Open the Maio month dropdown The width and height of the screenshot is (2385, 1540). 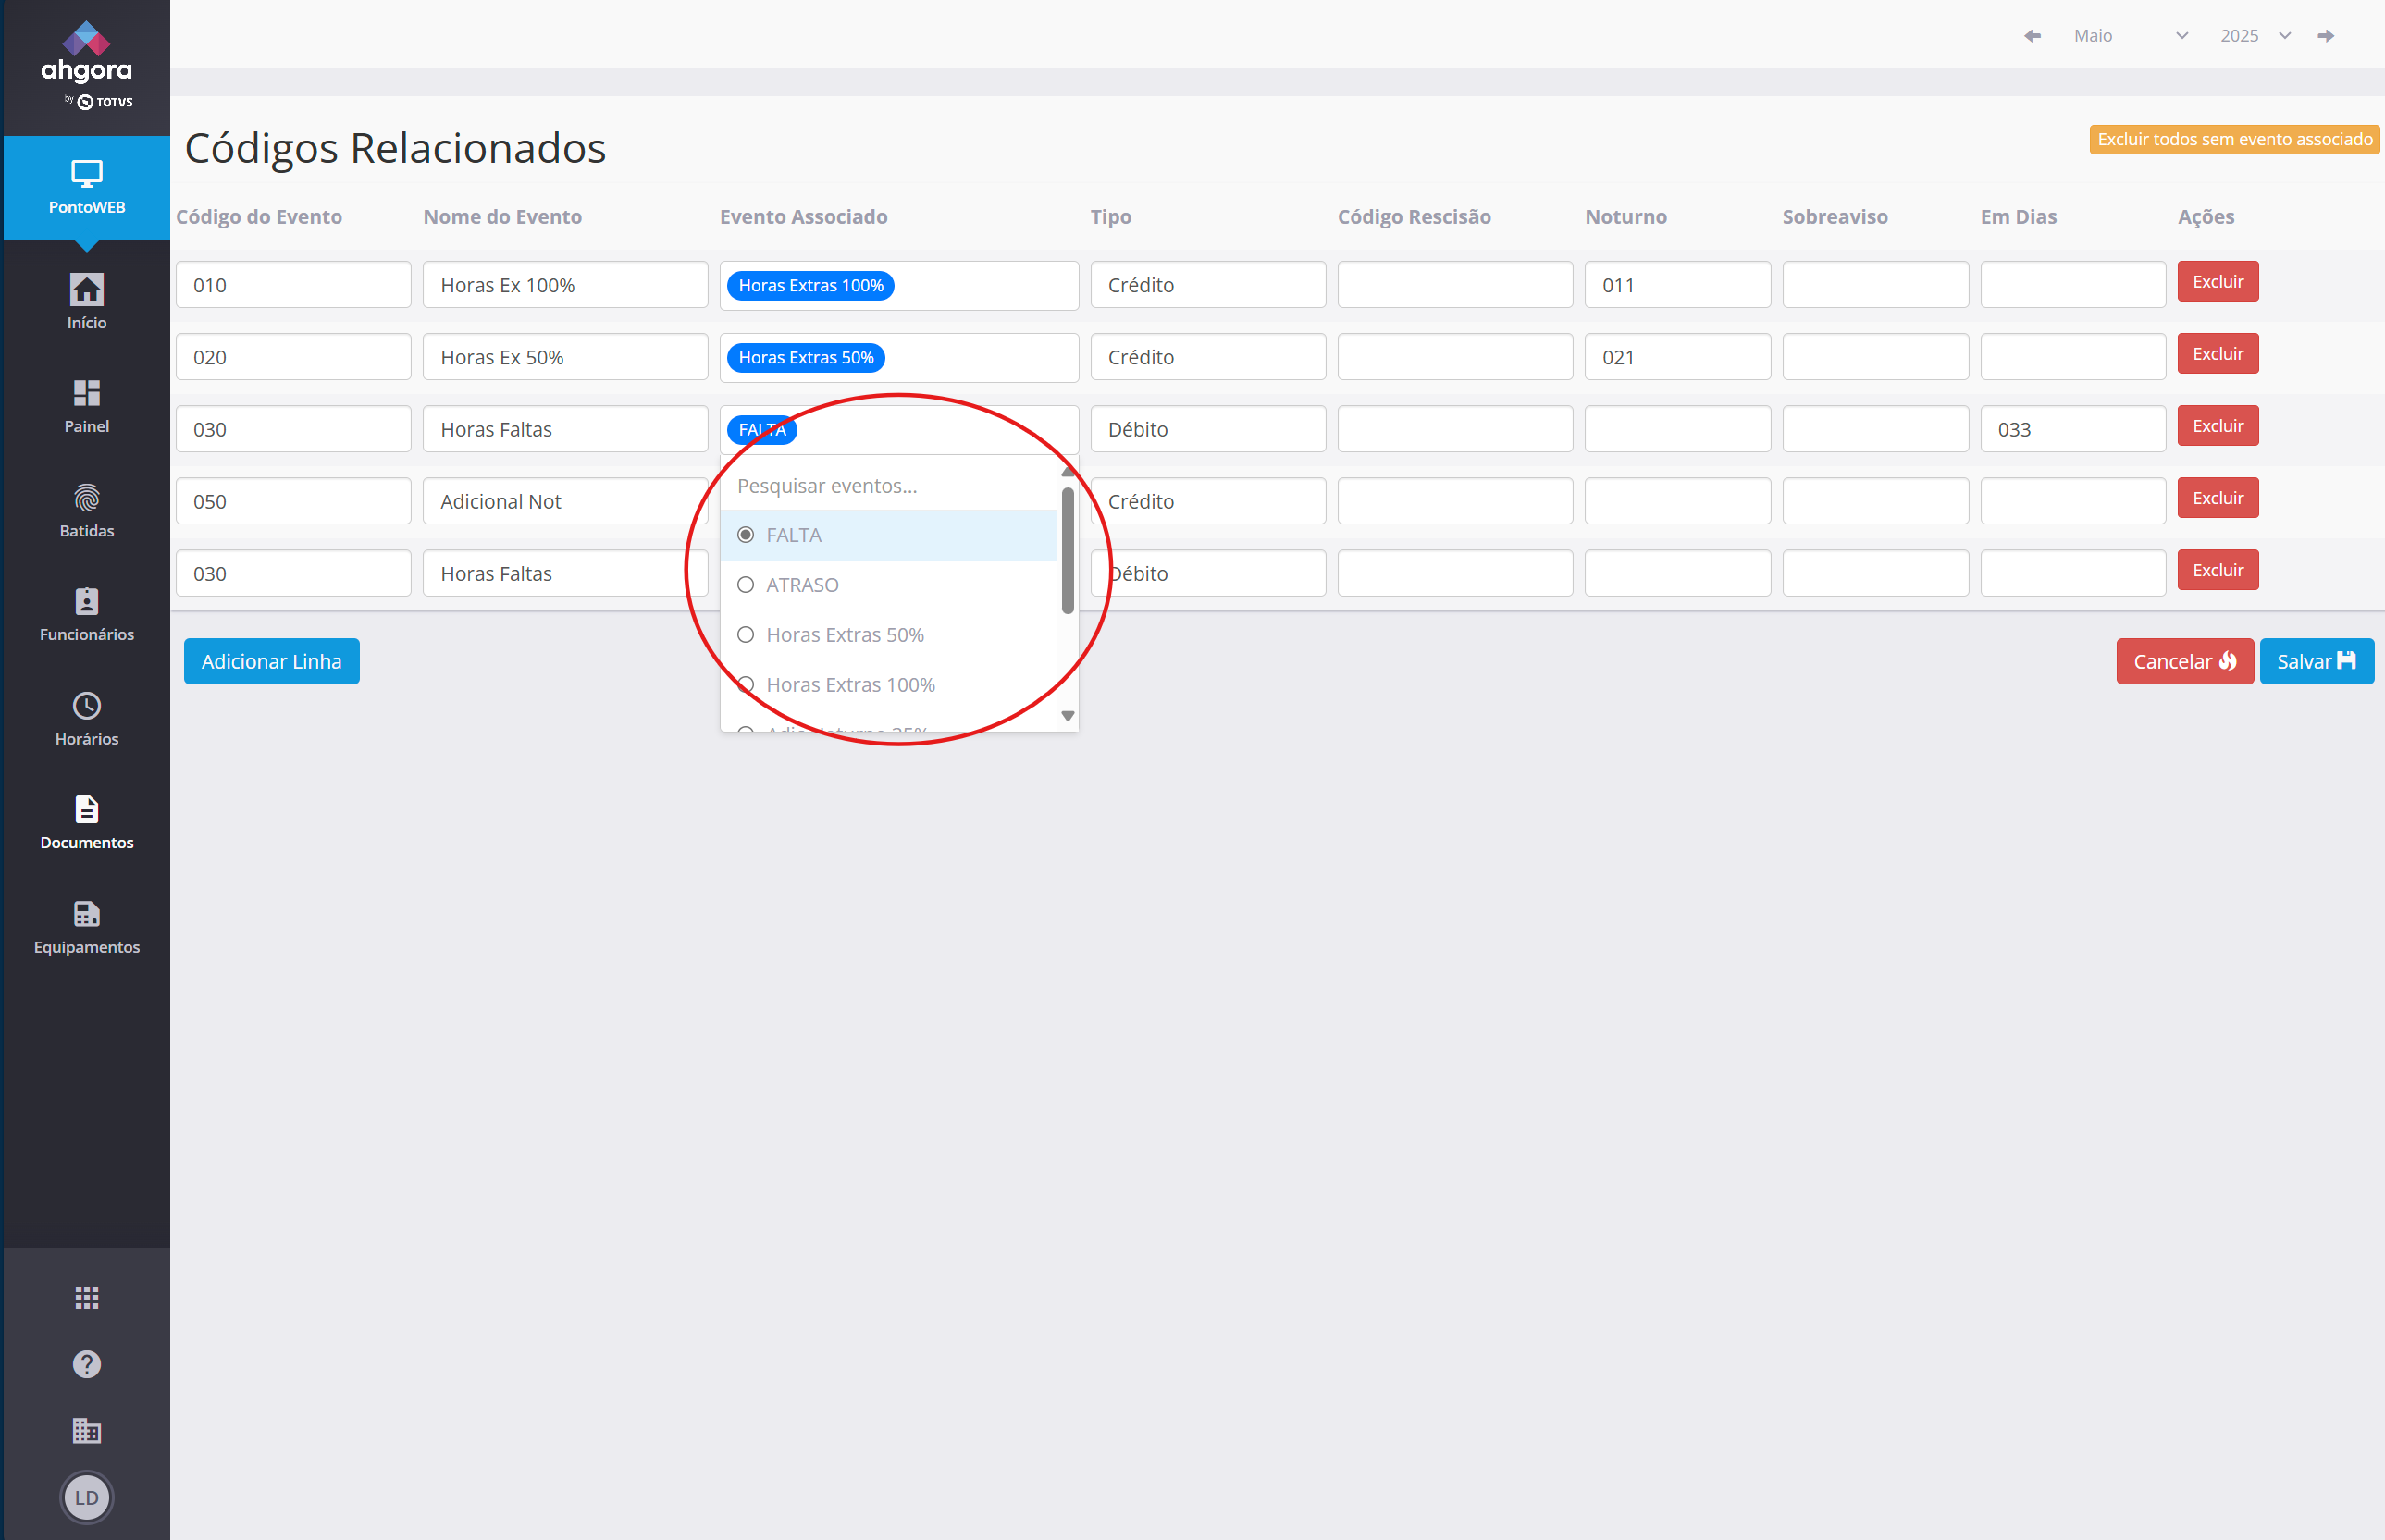(x=2130, y=36)
